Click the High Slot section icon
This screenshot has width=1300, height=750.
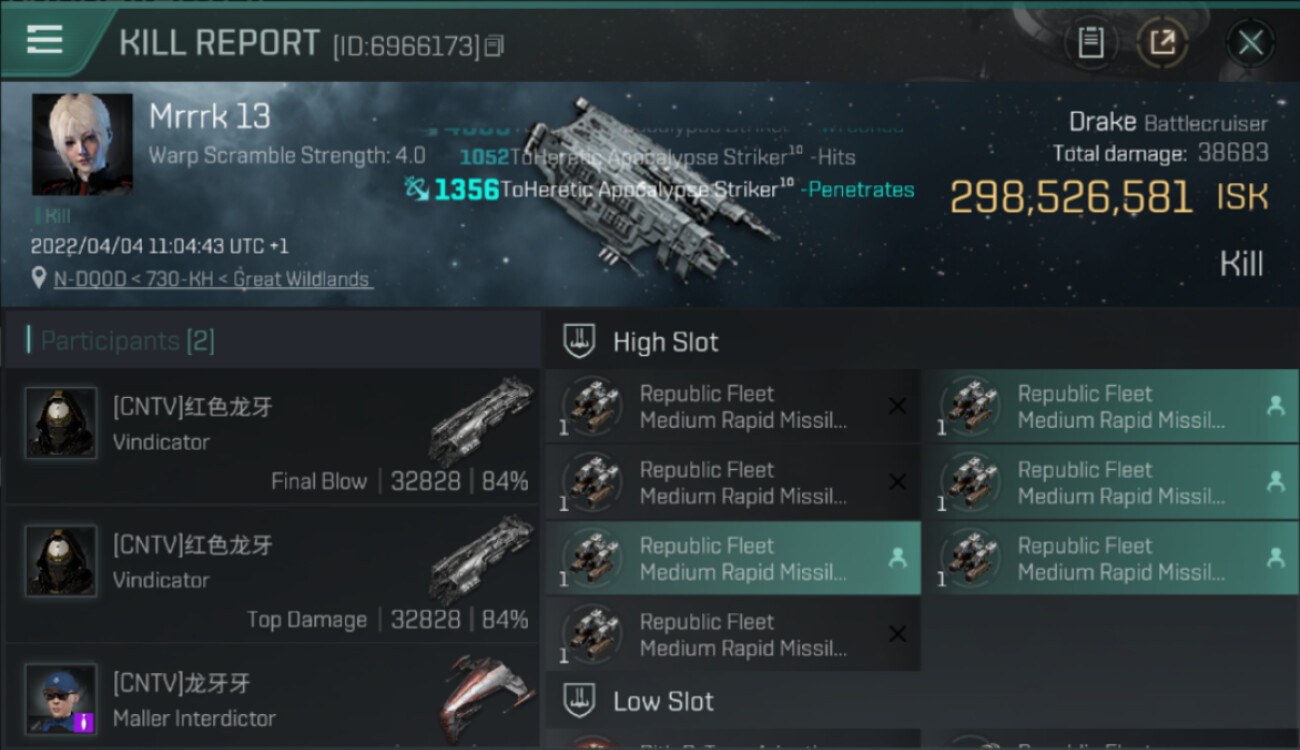coord(579,342)
